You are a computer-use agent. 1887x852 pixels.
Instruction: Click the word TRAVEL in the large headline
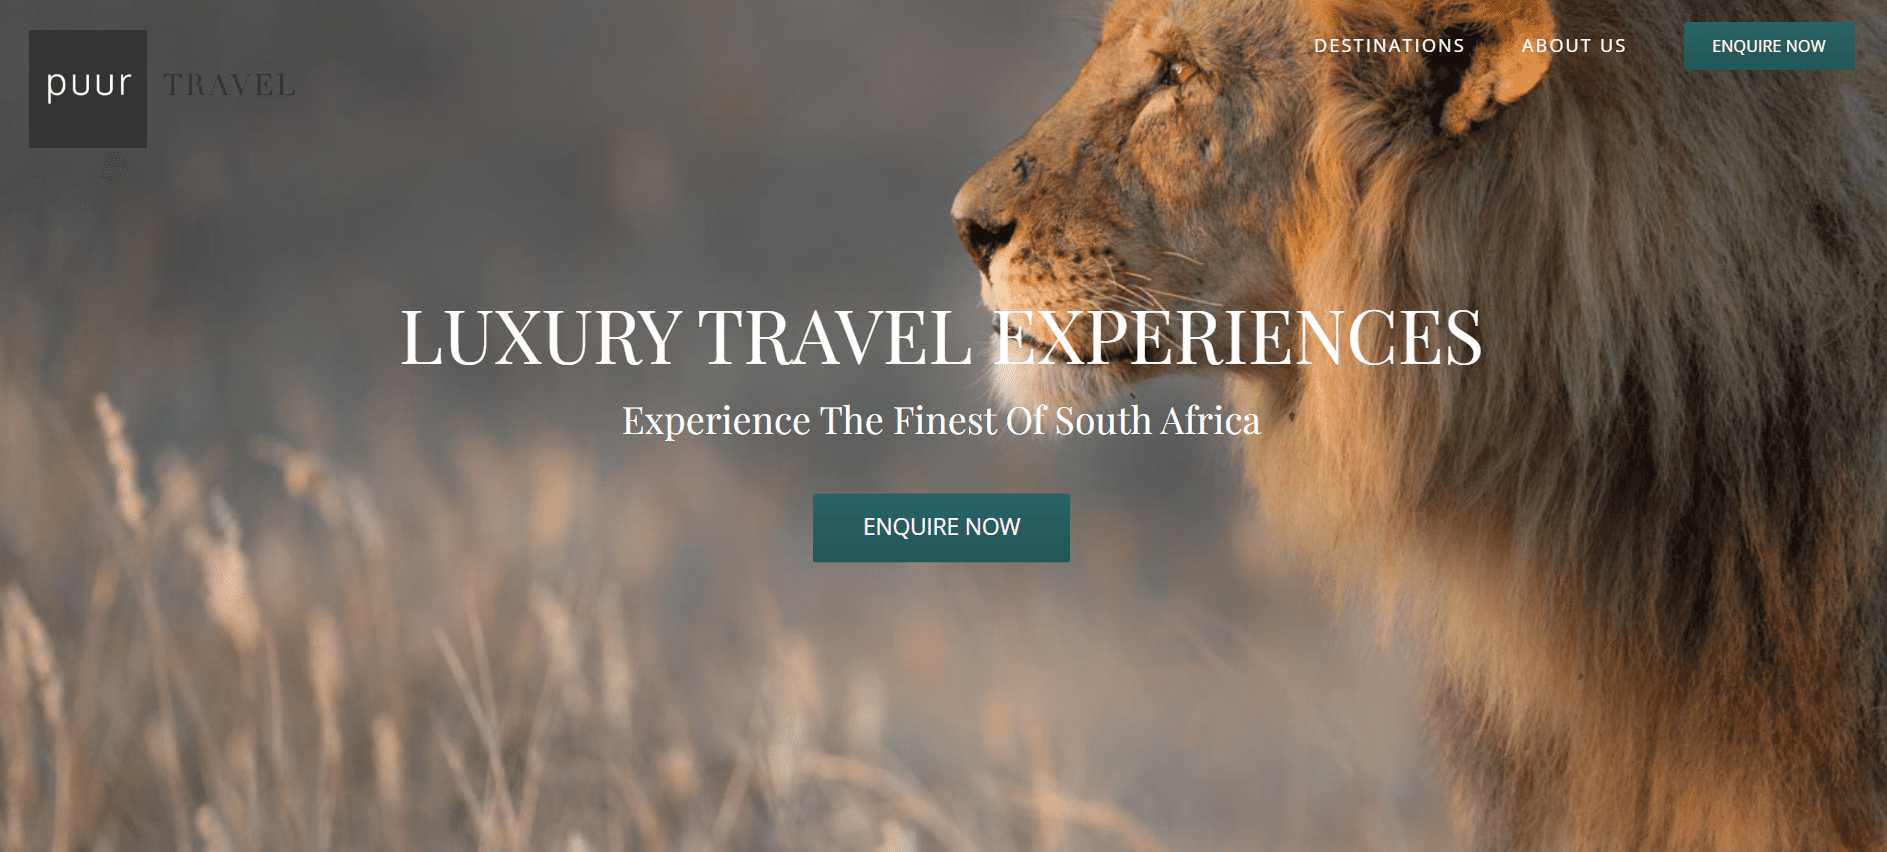click(x=835, y=337)
